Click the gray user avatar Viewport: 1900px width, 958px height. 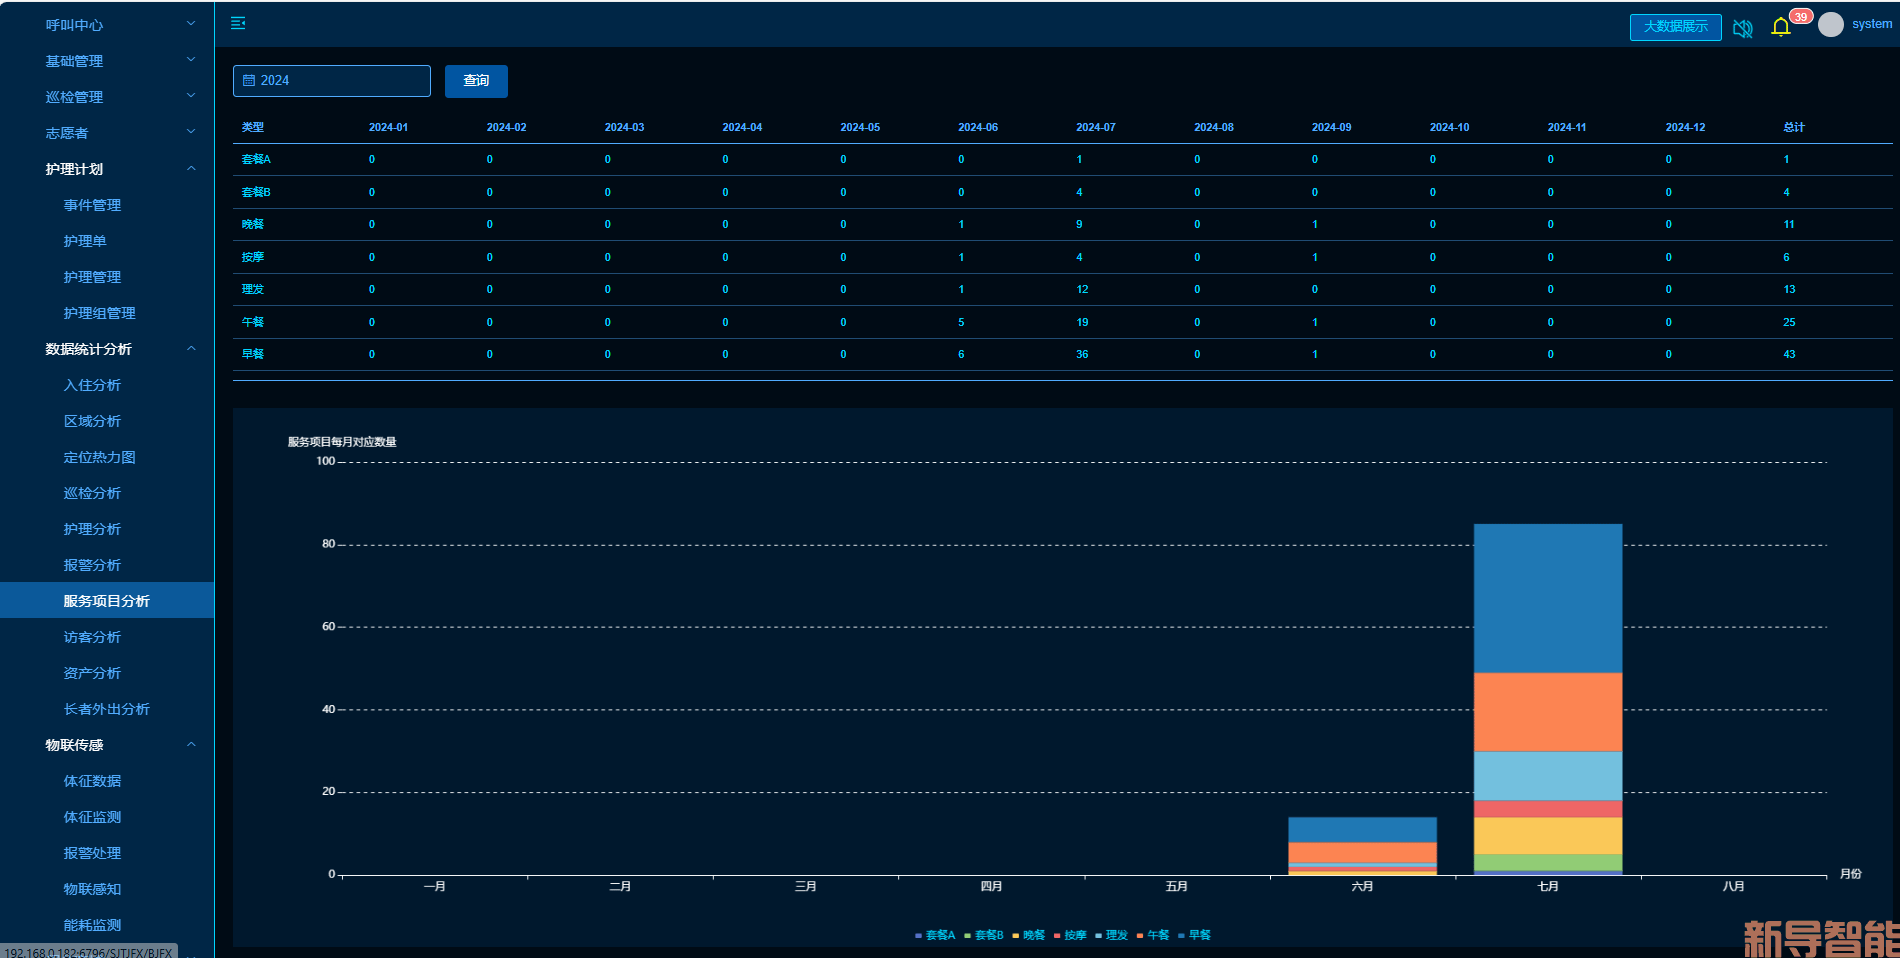coord(1830,25)
